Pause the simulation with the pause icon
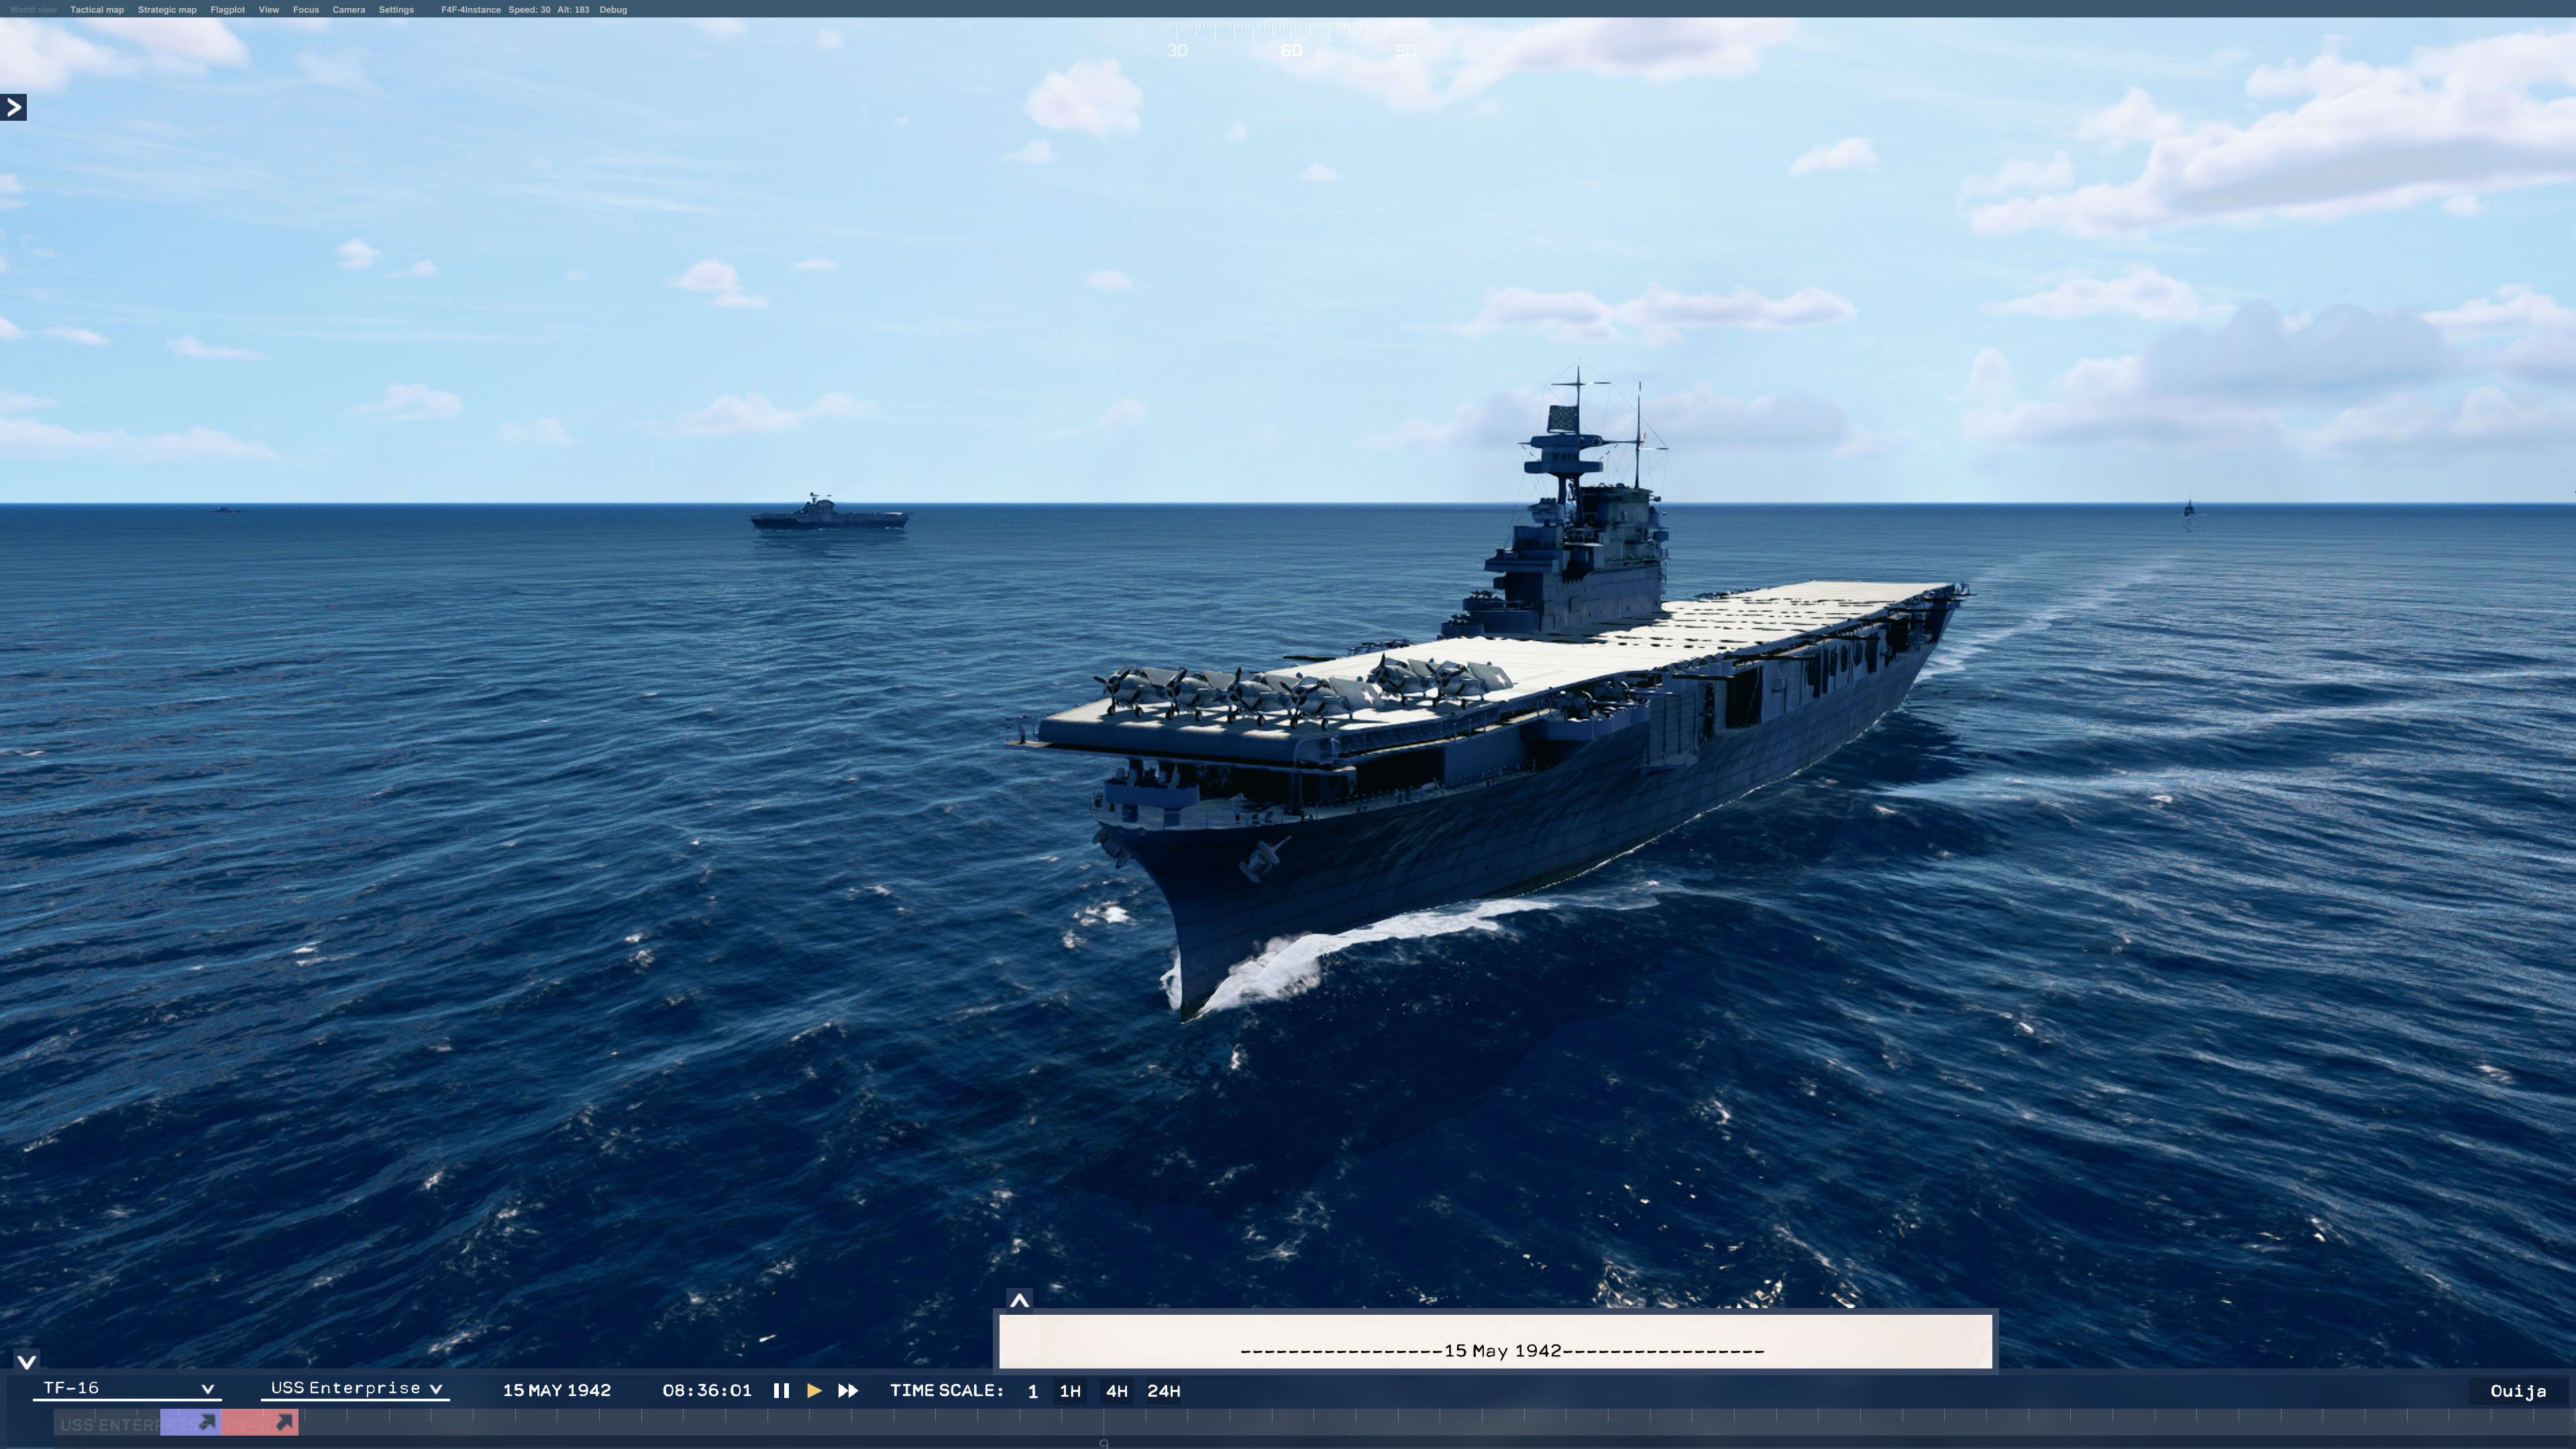This screenshot has height=1449, width=2576. 781,1390
